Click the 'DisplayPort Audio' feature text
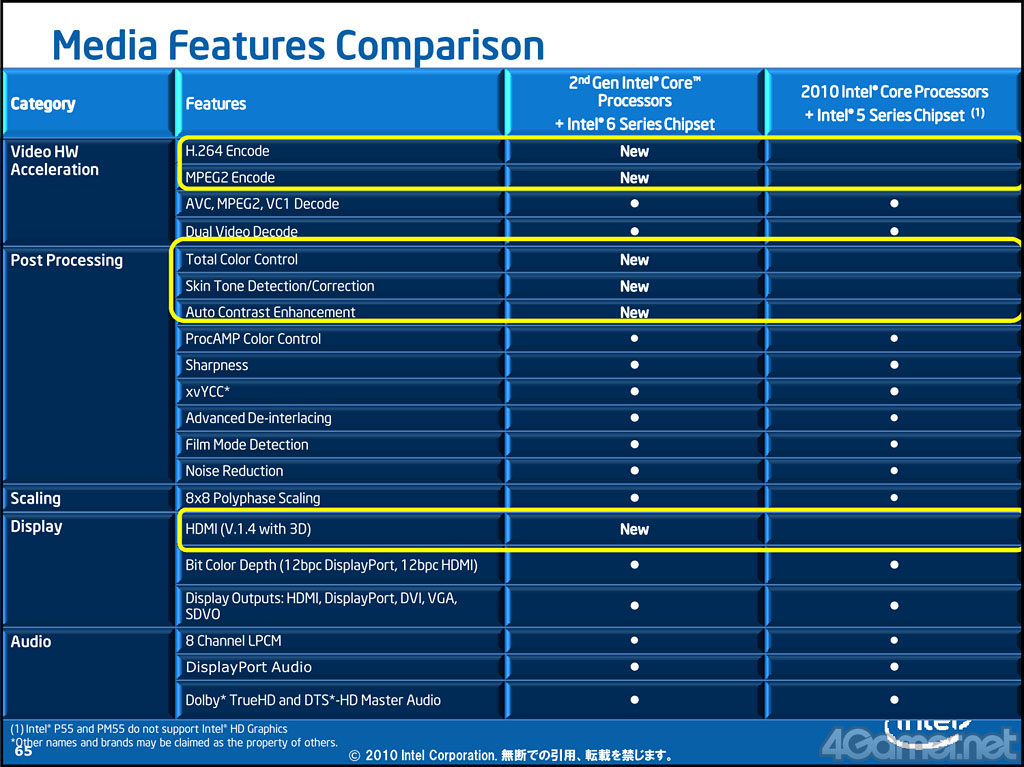The height and width of the screenshot is (767, 1024). pos(249,667)
